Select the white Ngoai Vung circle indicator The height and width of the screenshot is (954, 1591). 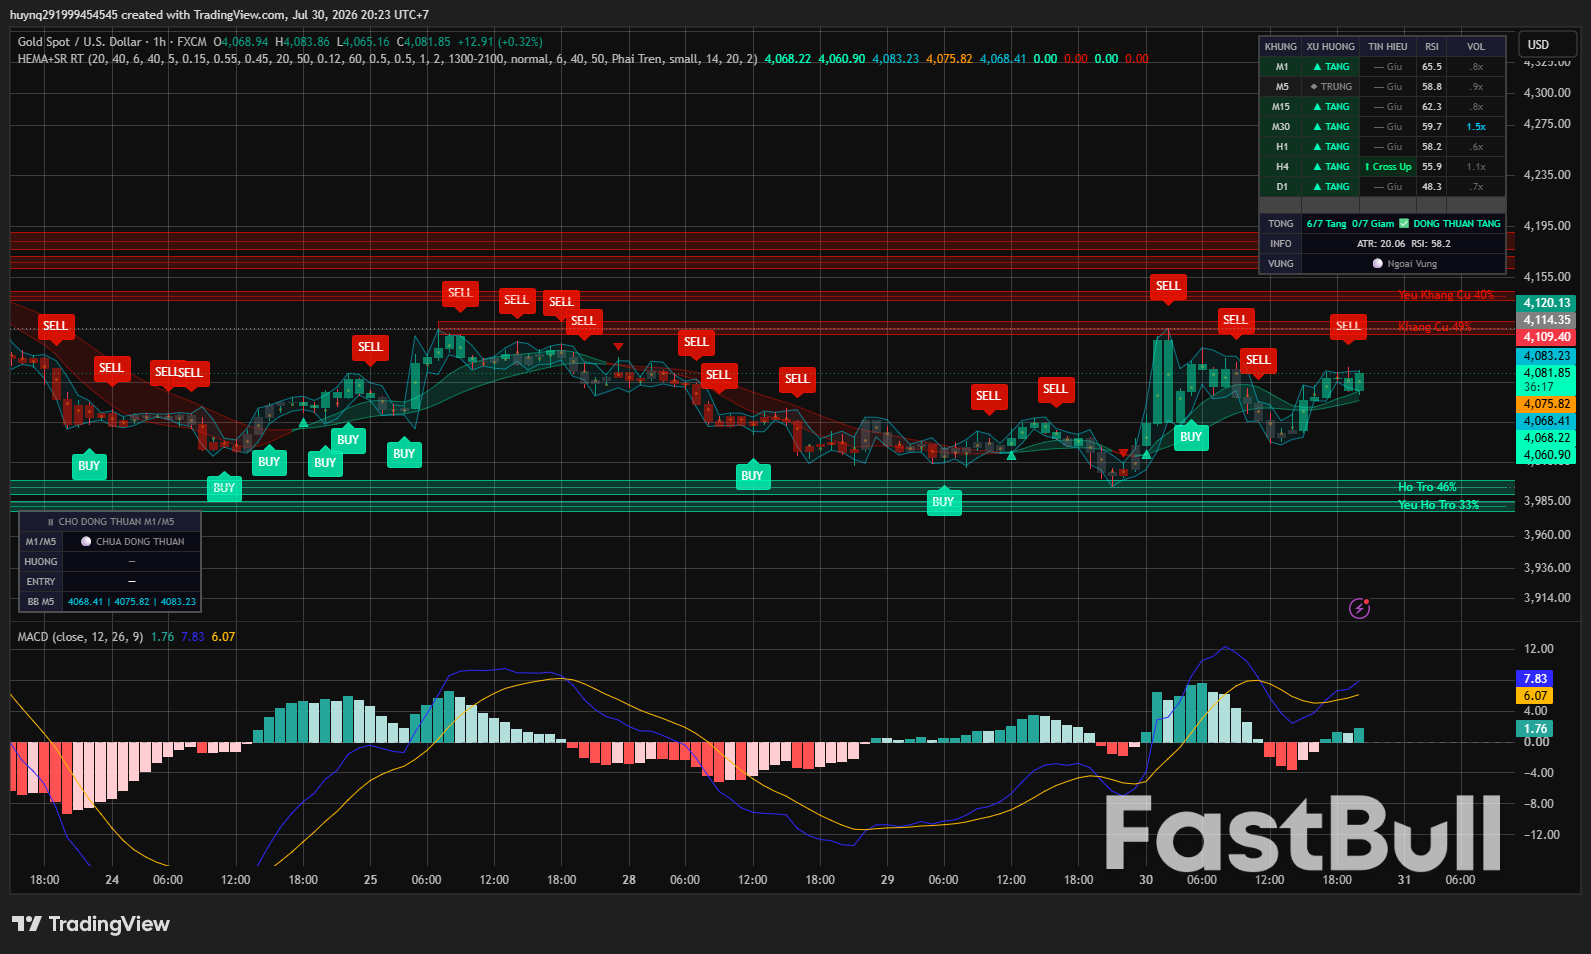click(x=1378, y=264)
